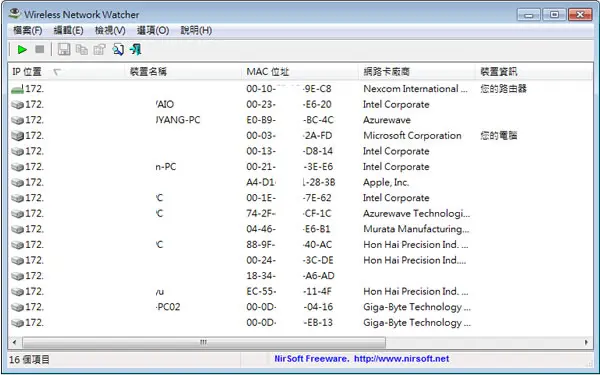Image resolution: width=600 pixels, height=375 pixels.
Task: Open the 檢視(V) menu
Action: click(x=110, y=31)
